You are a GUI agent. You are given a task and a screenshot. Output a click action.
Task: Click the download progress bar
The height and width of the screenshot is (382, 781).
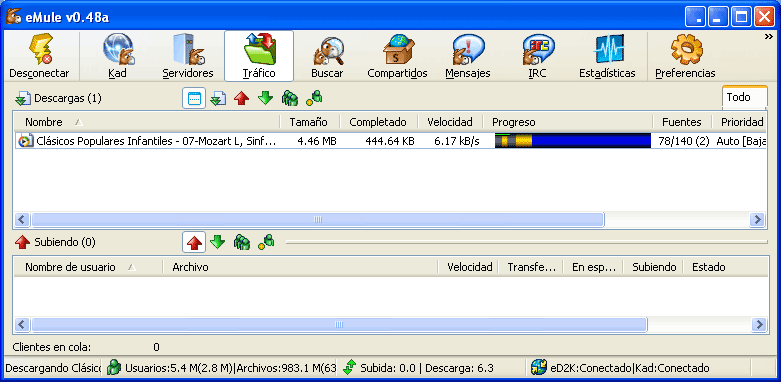click(573, 141)
